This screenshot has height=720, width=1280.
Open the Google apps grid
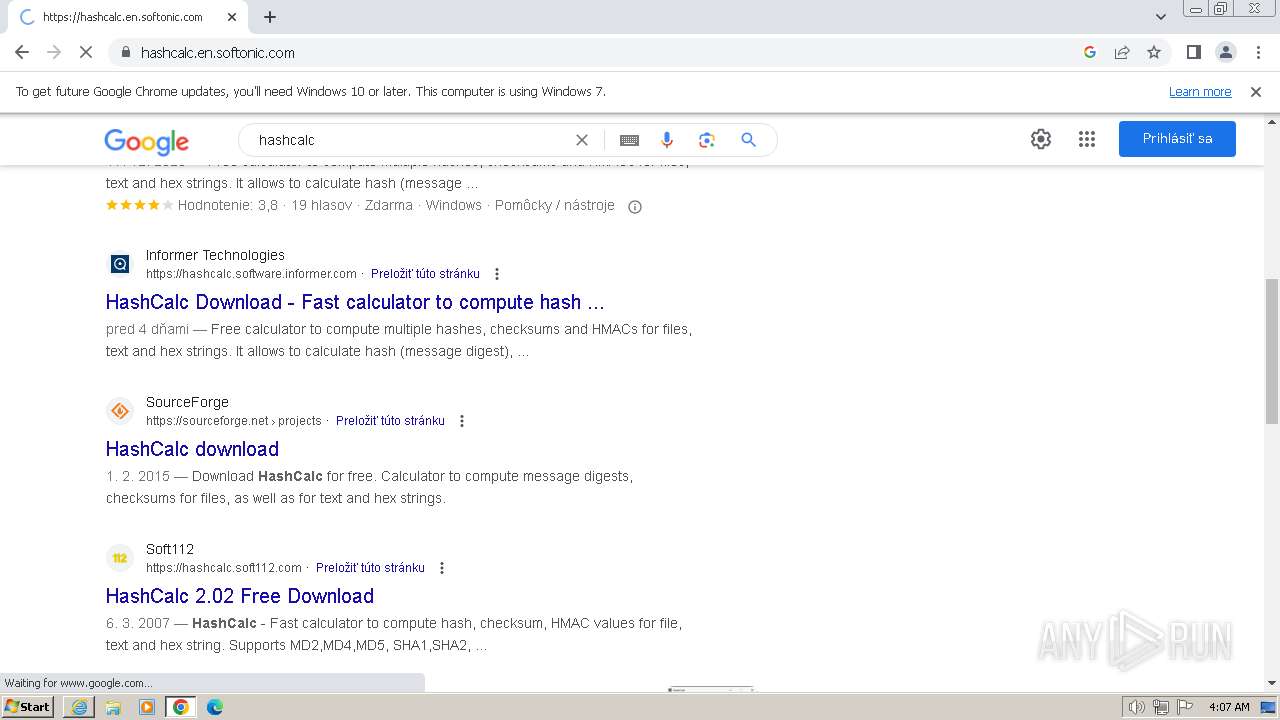pyautogui.click(x=1087, y=139)
